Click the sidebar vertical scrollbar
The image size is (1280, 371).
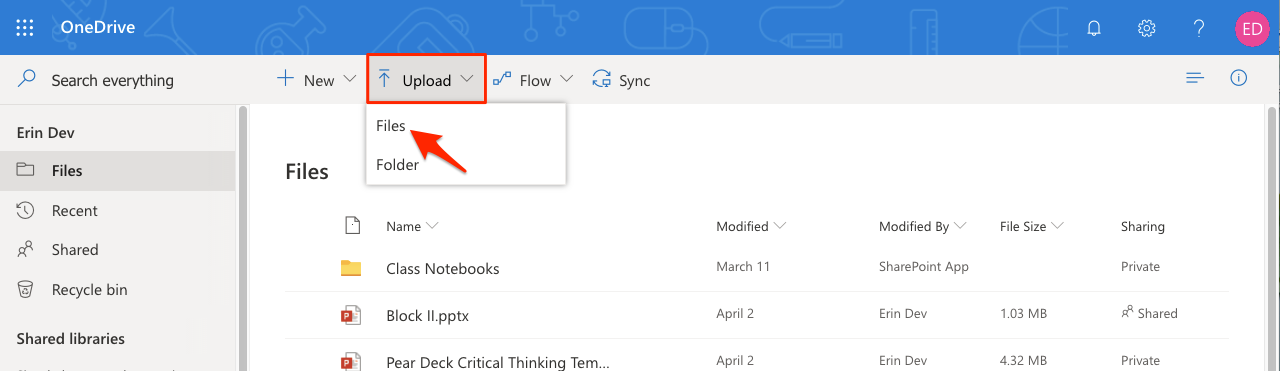coord(242,238)
